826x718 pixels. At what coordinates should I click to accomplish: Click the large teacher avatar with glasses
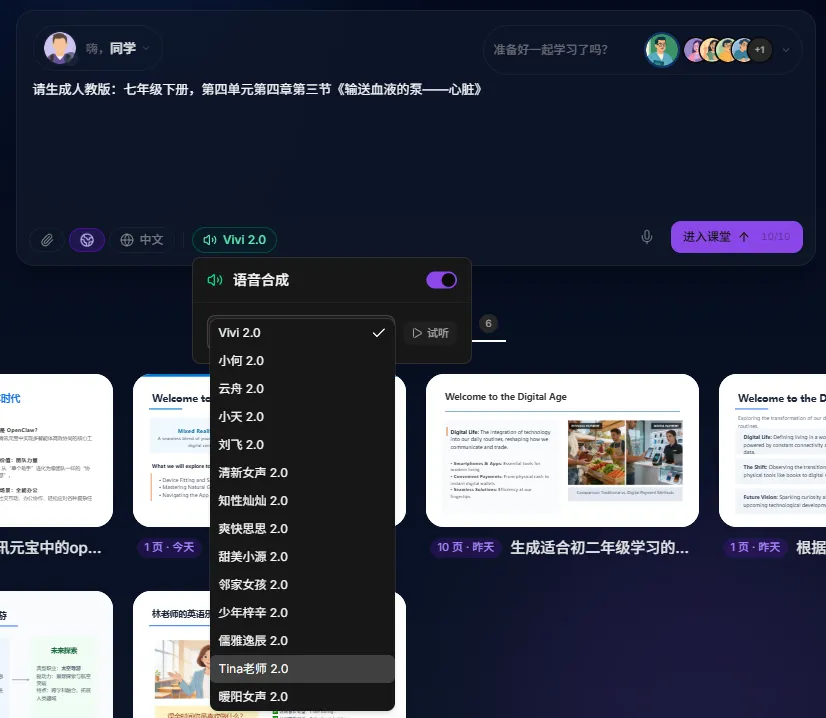tap(662, 50)
